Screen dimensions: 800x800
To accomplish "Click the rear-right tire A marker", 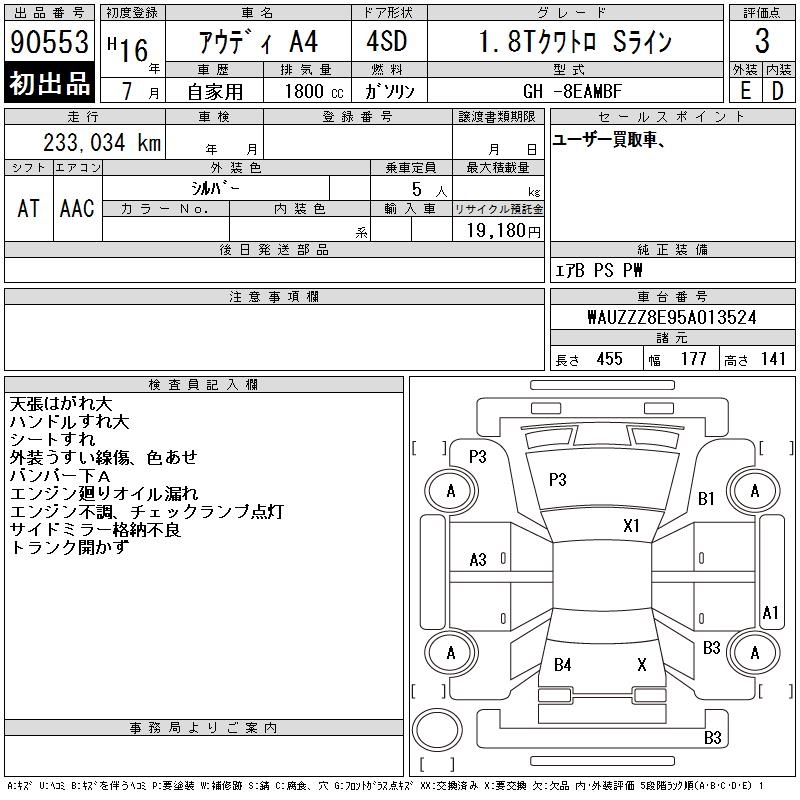I will pyautogui.click(x=755, y=653).
